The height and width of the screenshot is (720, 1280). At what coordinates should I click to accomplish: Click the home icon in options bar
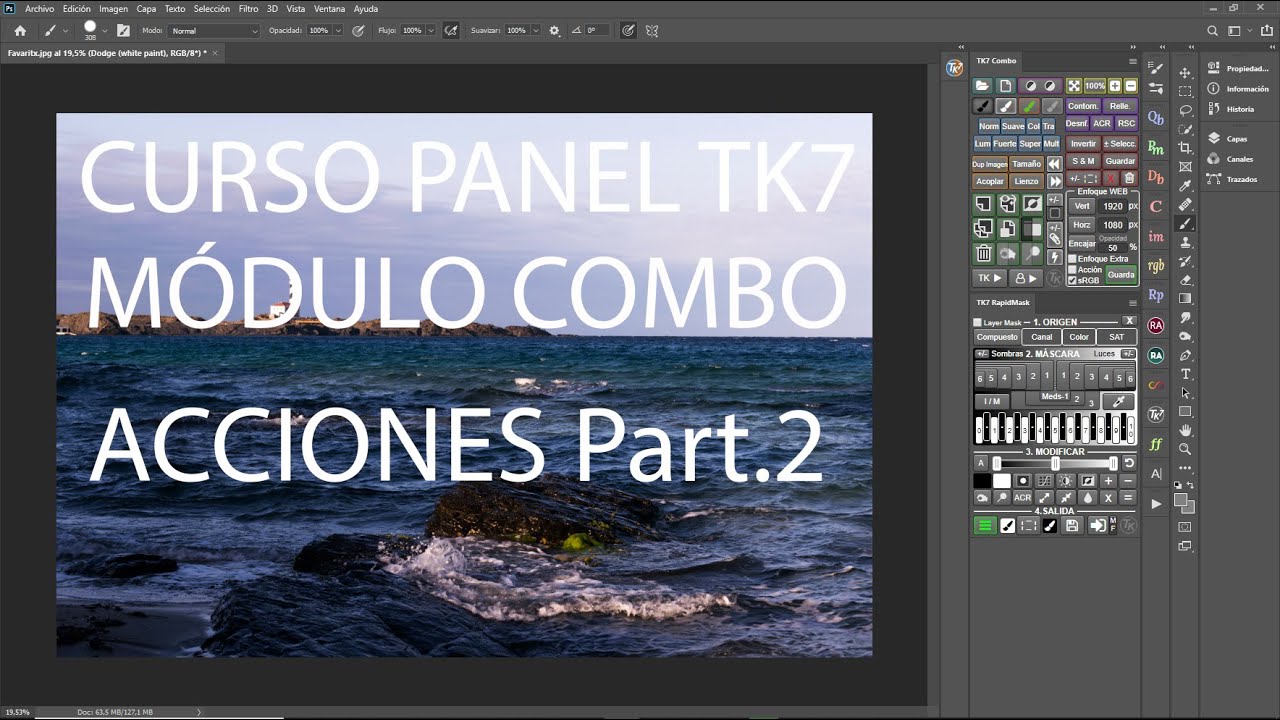point(19,31)
